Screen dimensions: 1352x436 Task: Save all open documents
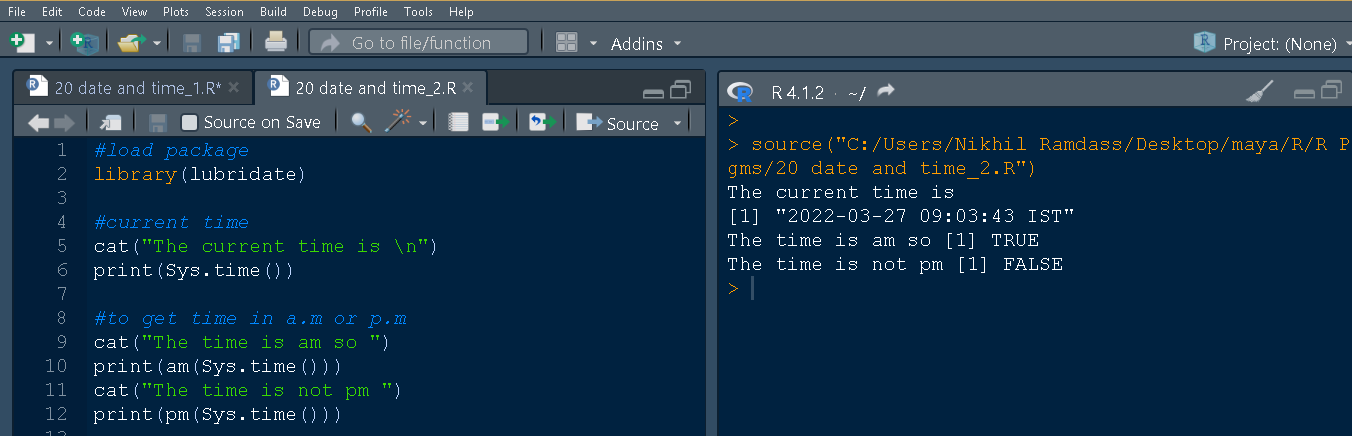229,43
